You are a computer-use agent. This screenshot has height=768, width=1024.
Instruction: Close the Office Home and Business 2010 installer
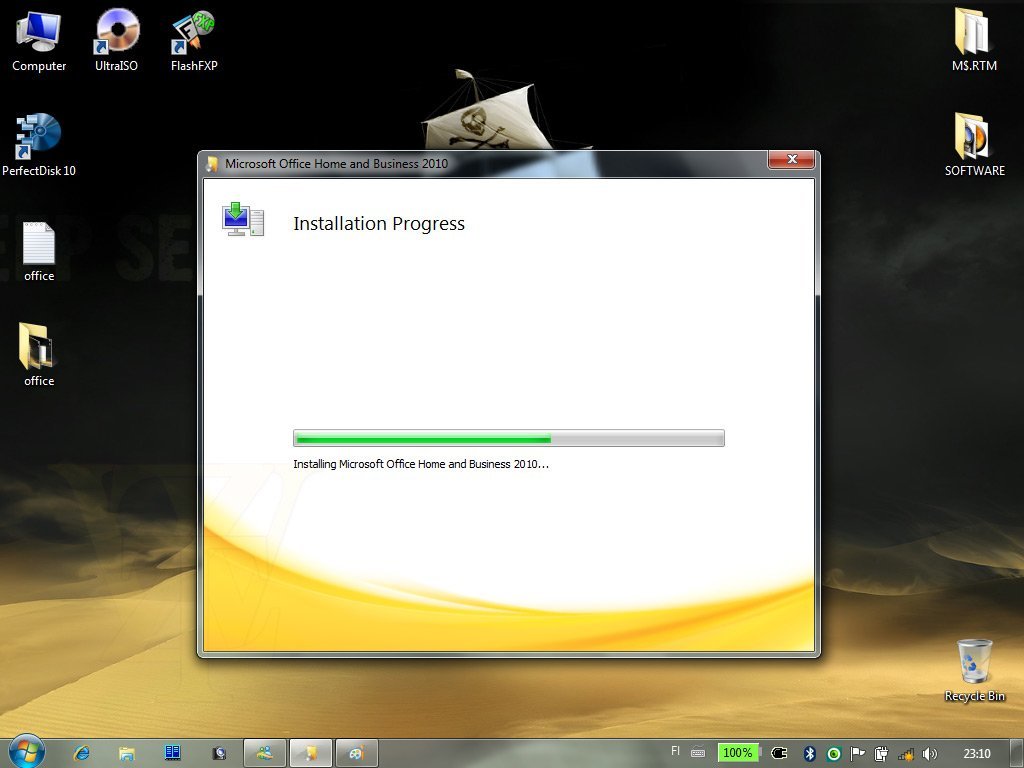[x=792, y=159]
